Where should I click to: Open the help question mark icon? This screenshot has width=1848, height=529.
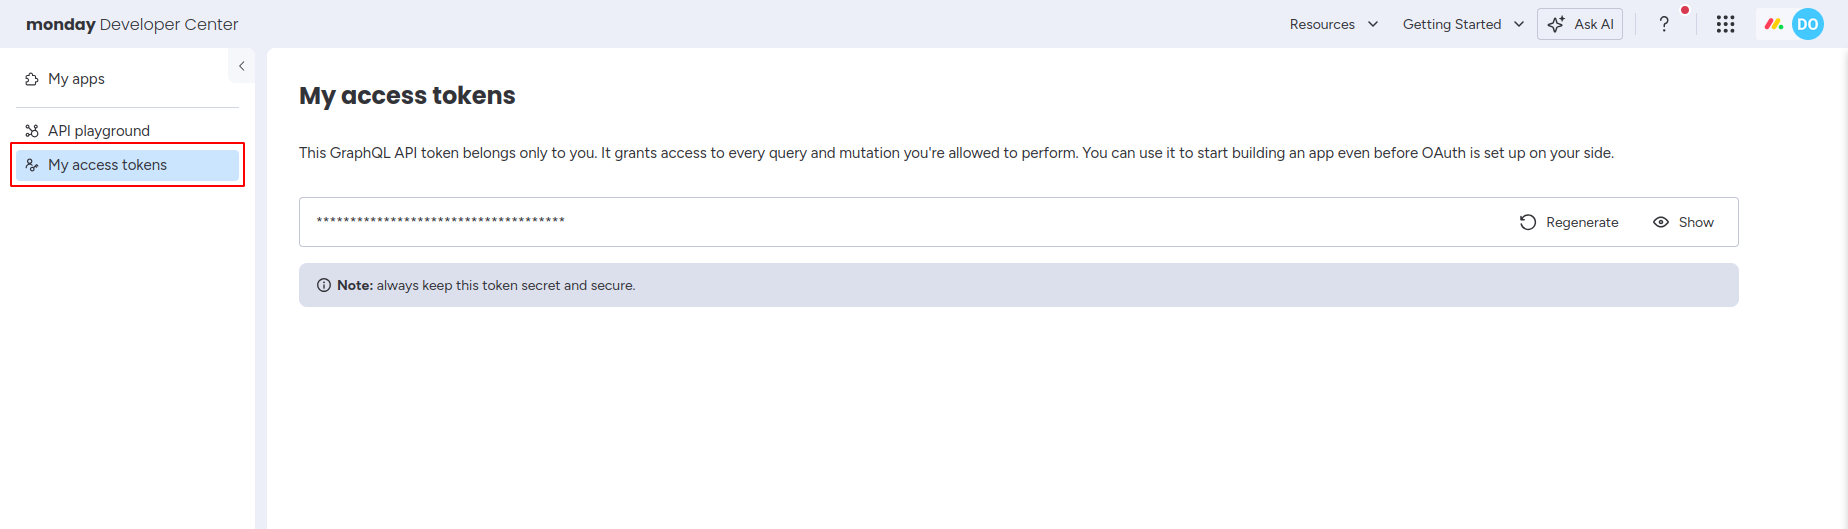coord(1664,24)
